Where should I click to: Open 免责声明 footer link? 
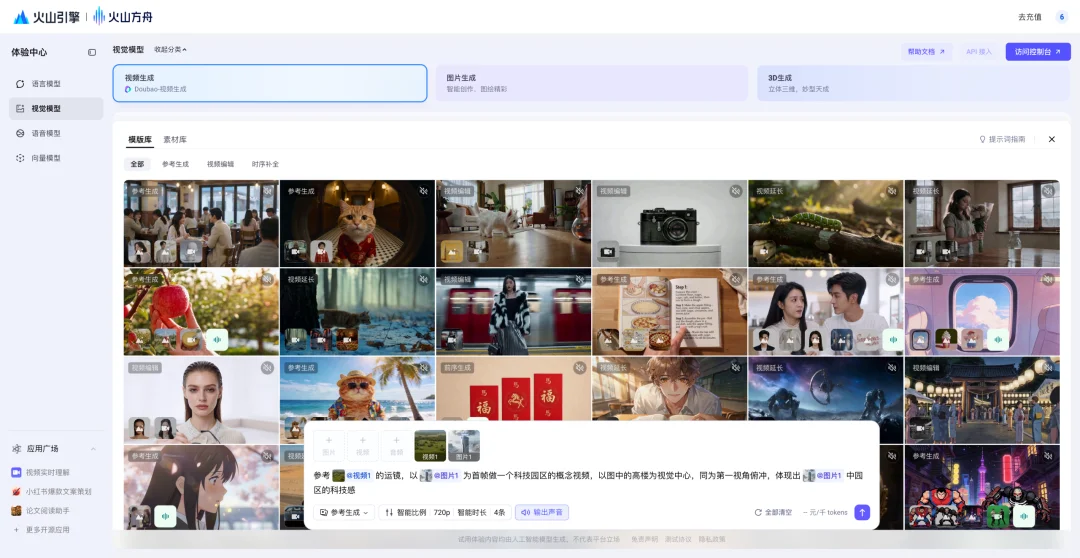644,539
